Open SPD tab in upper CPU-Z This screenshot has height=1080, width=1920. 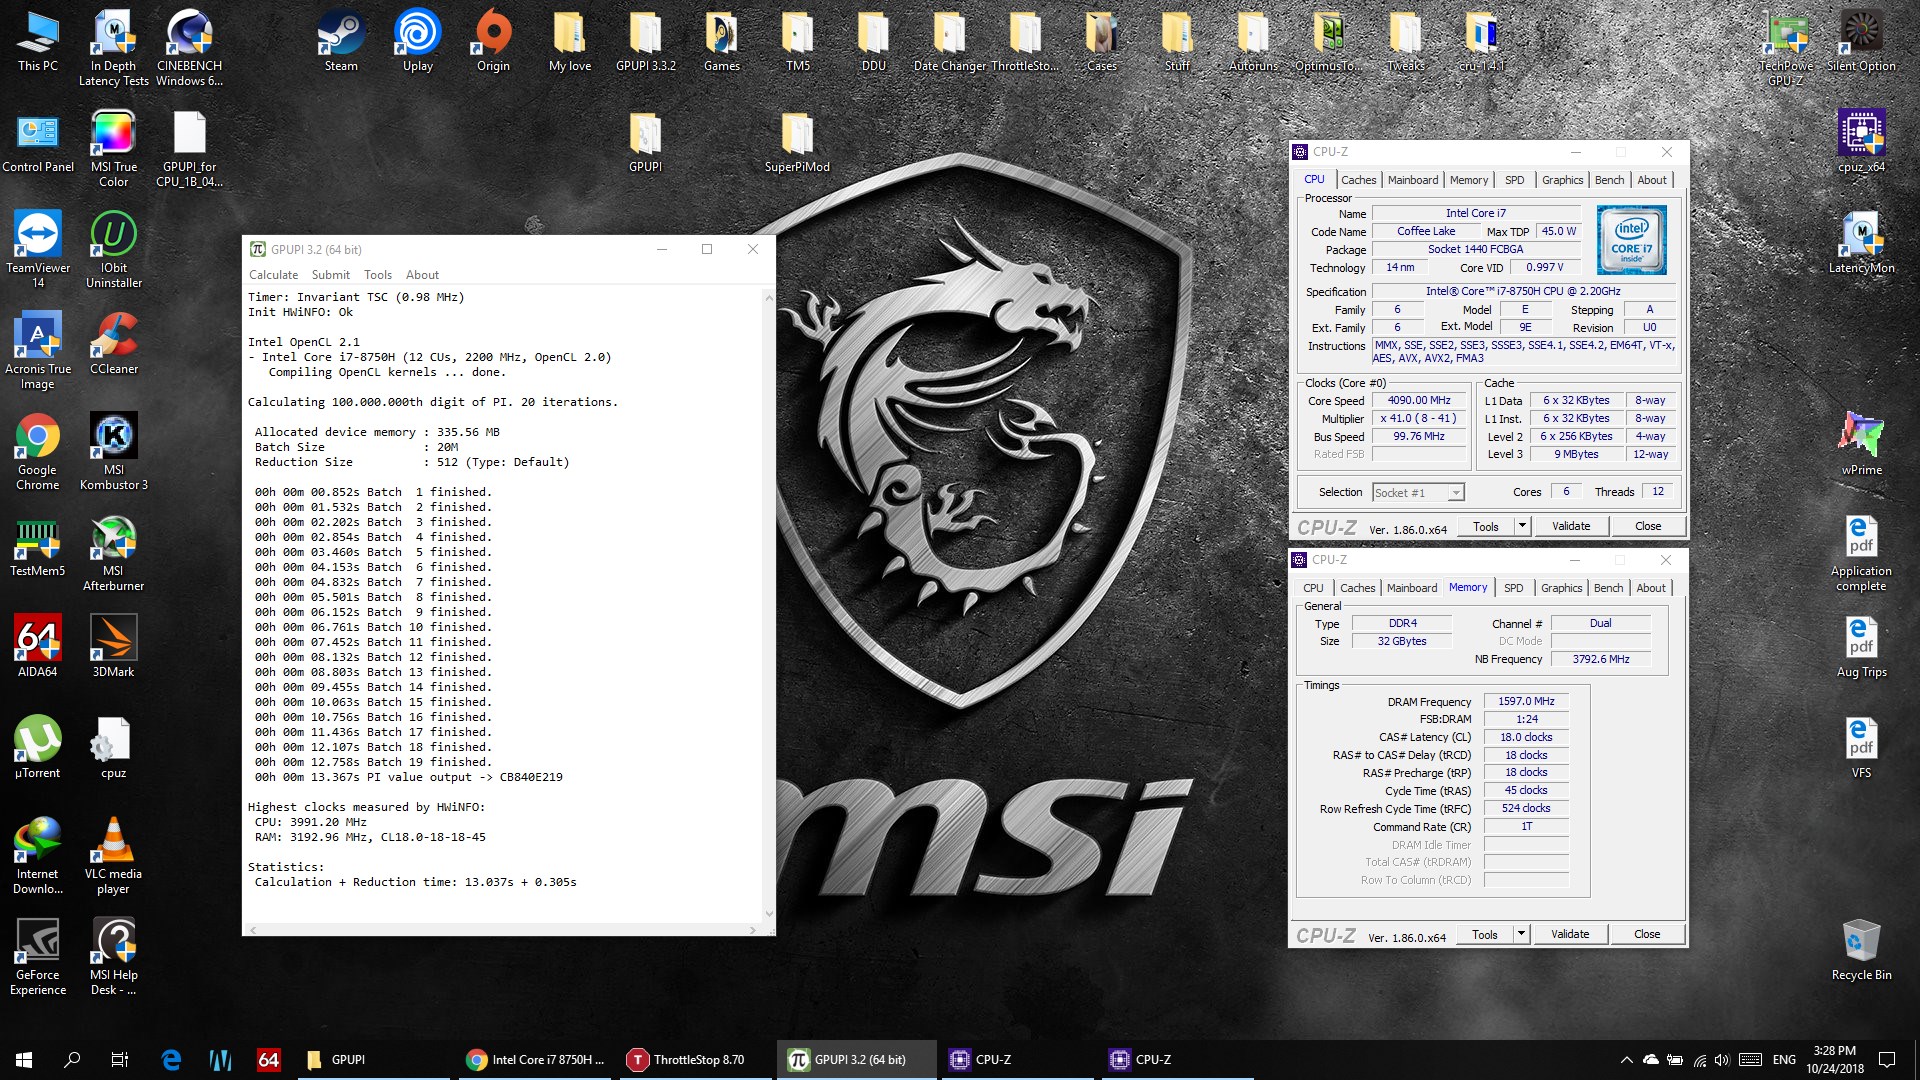1515,180
